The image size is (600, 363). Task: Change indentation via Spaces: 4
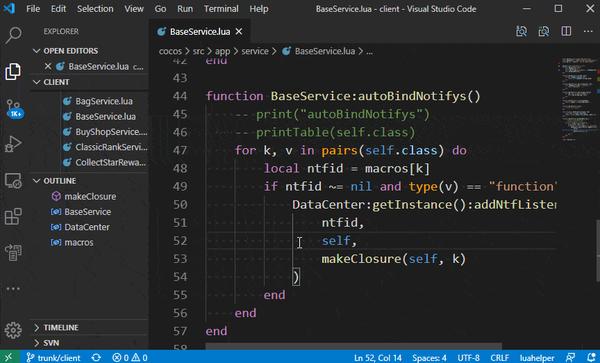(x=429, y=358)
